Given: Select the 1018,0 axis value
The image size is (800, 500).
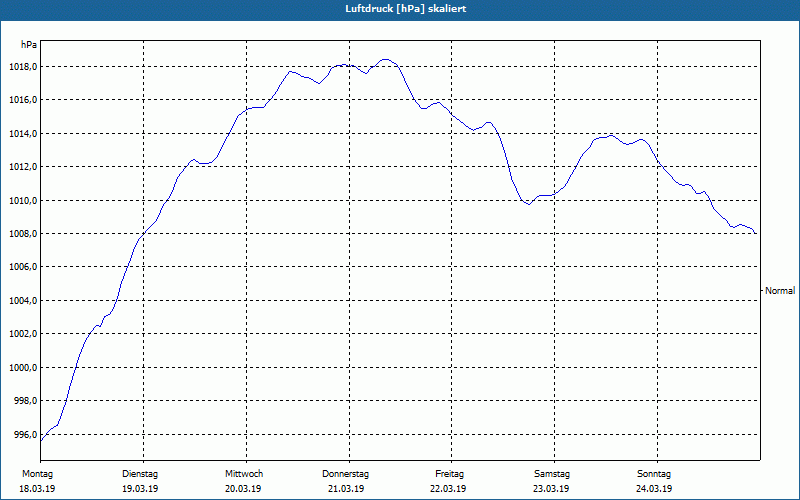Looking at the screenshot, I should [x=23, y=67].
